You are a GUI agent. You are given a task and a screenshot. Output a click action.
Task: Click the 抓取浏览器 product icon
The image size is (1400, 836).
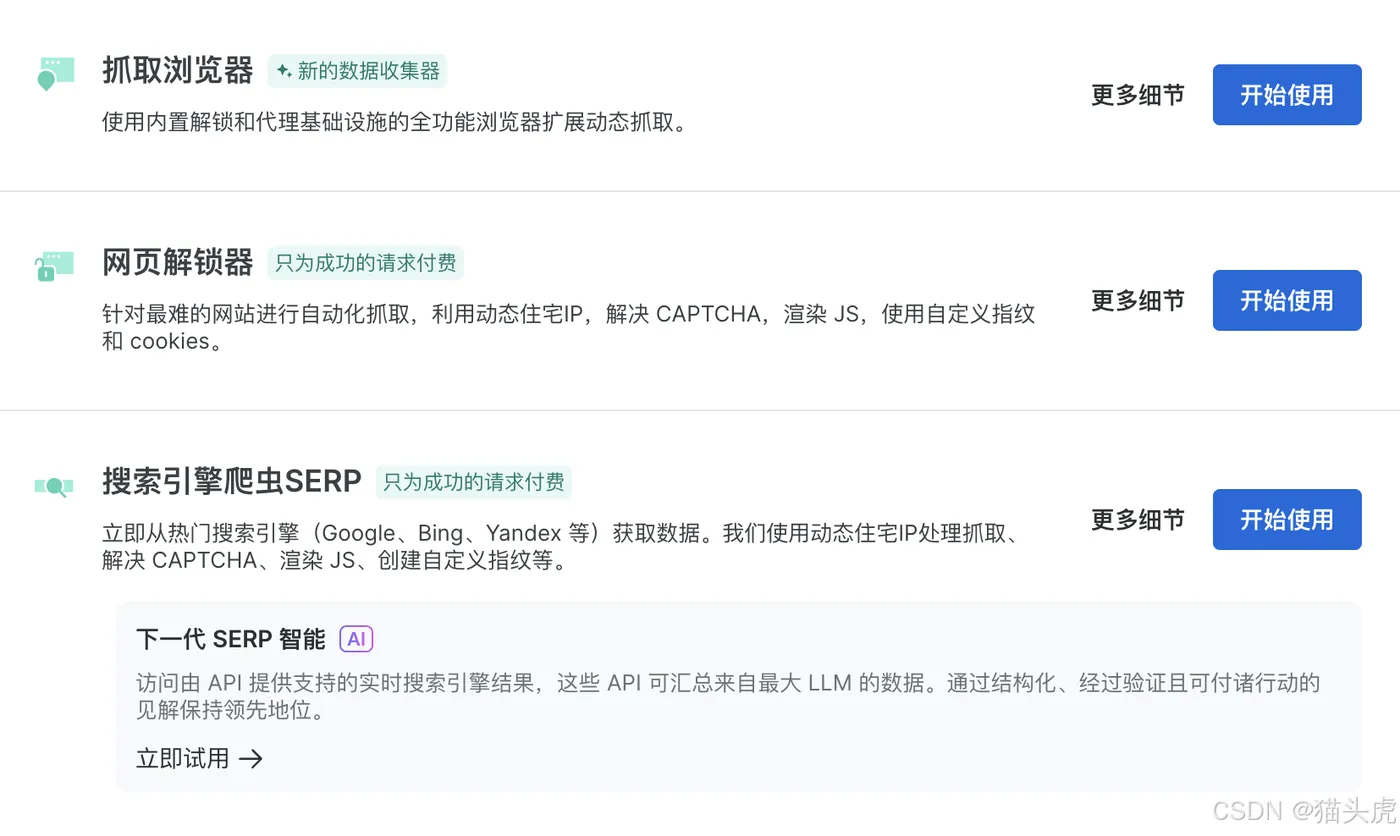pyautogui.click(x=55, y=73)
